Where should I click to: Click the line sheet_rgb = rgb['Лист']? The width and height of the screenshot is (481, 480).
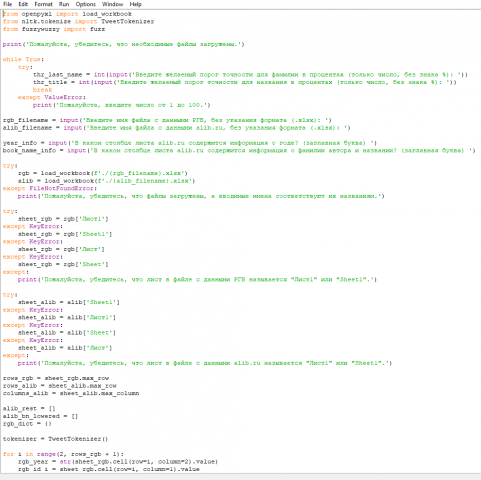pyautogui.click(x=61, y=249)
